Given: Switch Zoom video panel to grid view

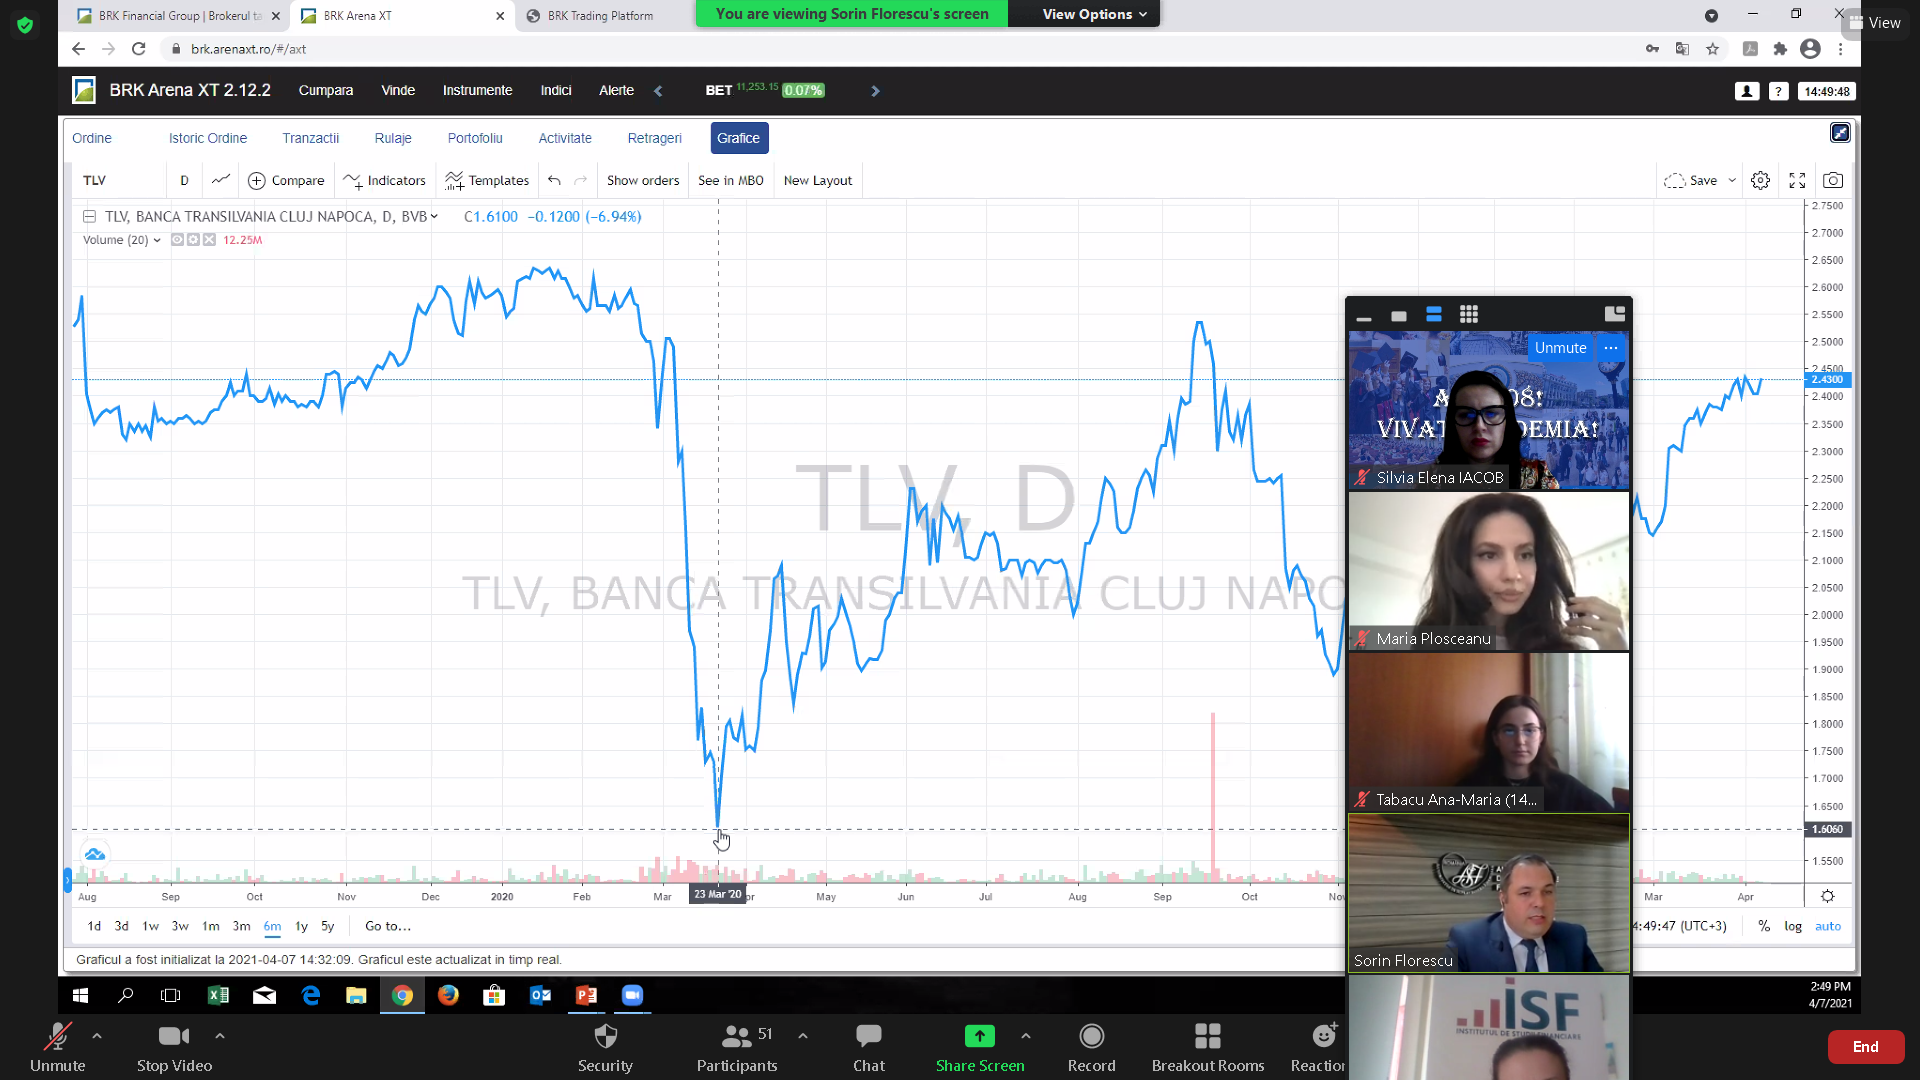Looking at the screenshot, I should 1468,315.
